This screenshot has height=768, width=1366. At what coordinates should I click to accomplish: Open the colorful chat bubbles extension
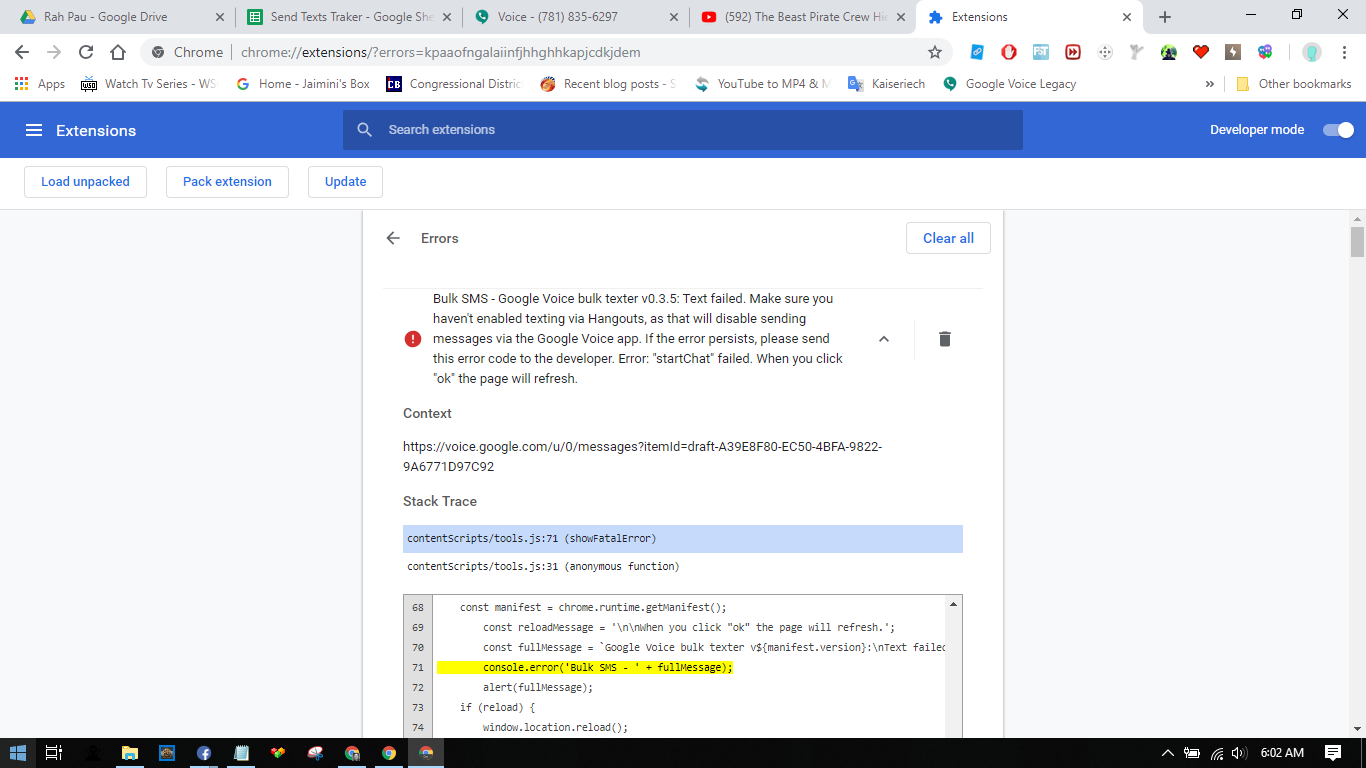tap(1265, 52)
